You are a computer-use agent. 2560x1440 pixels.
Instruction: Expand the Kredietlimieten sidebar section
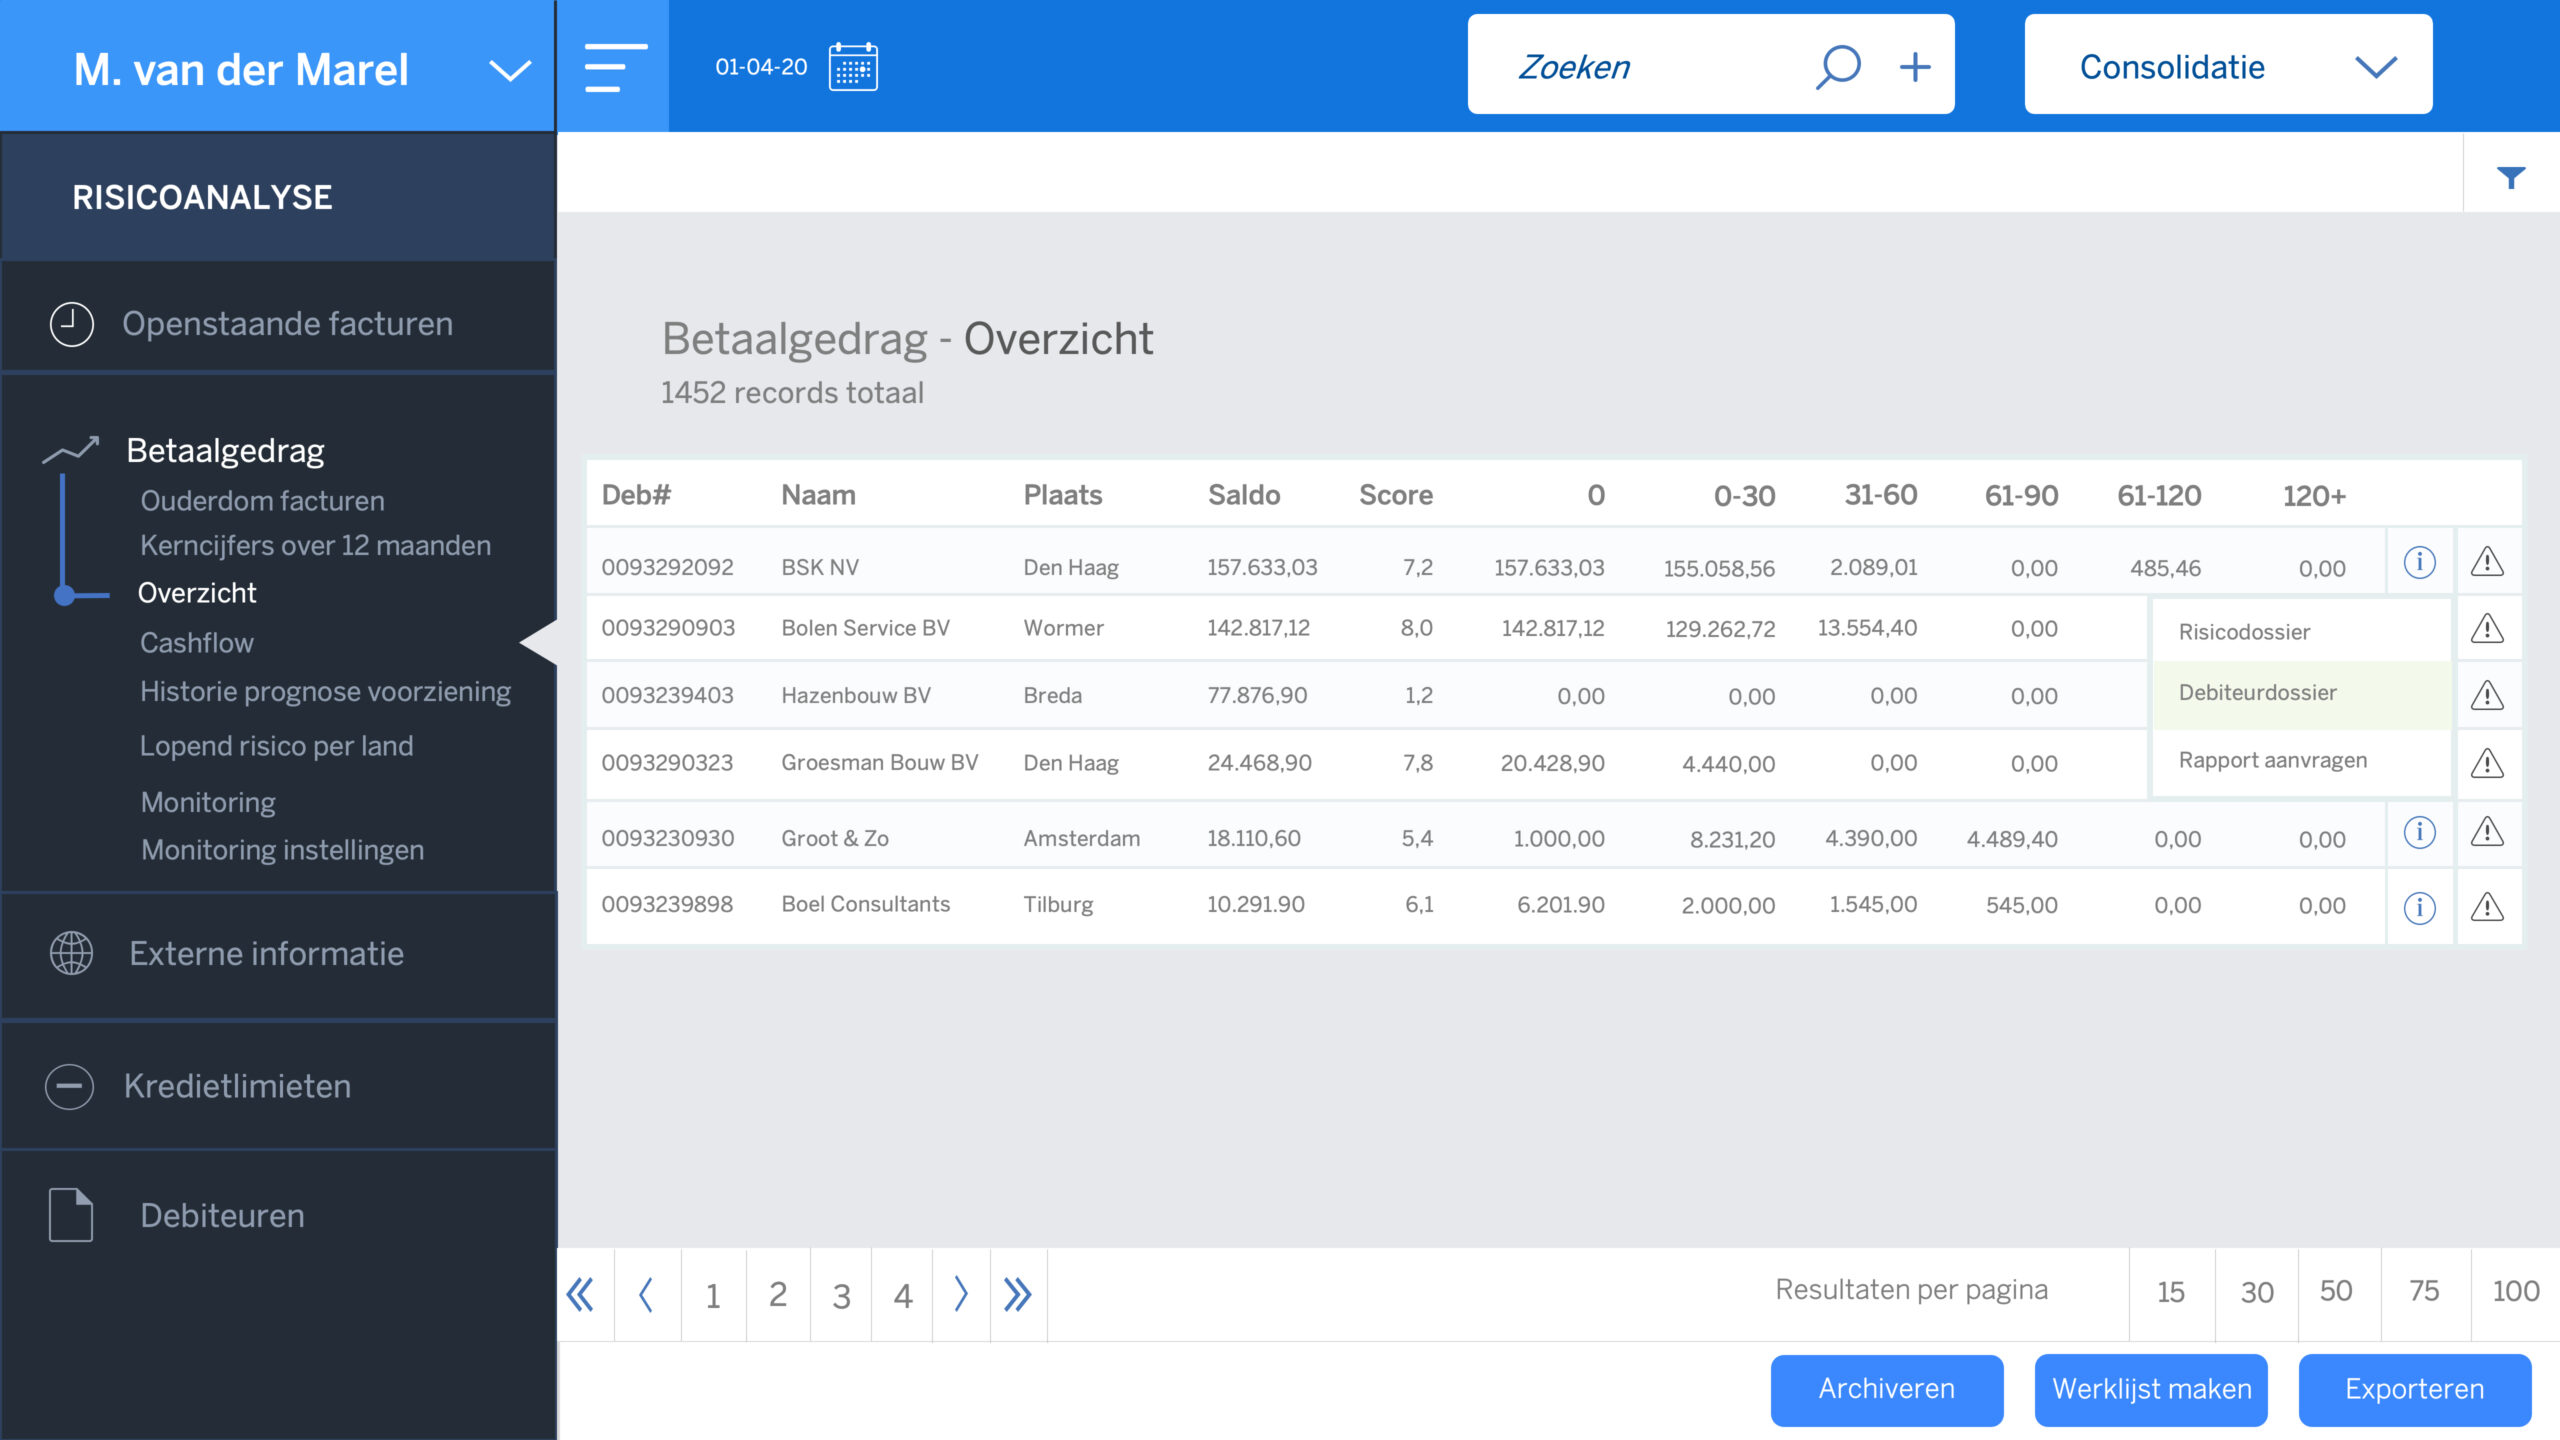tap(236, 1086)
